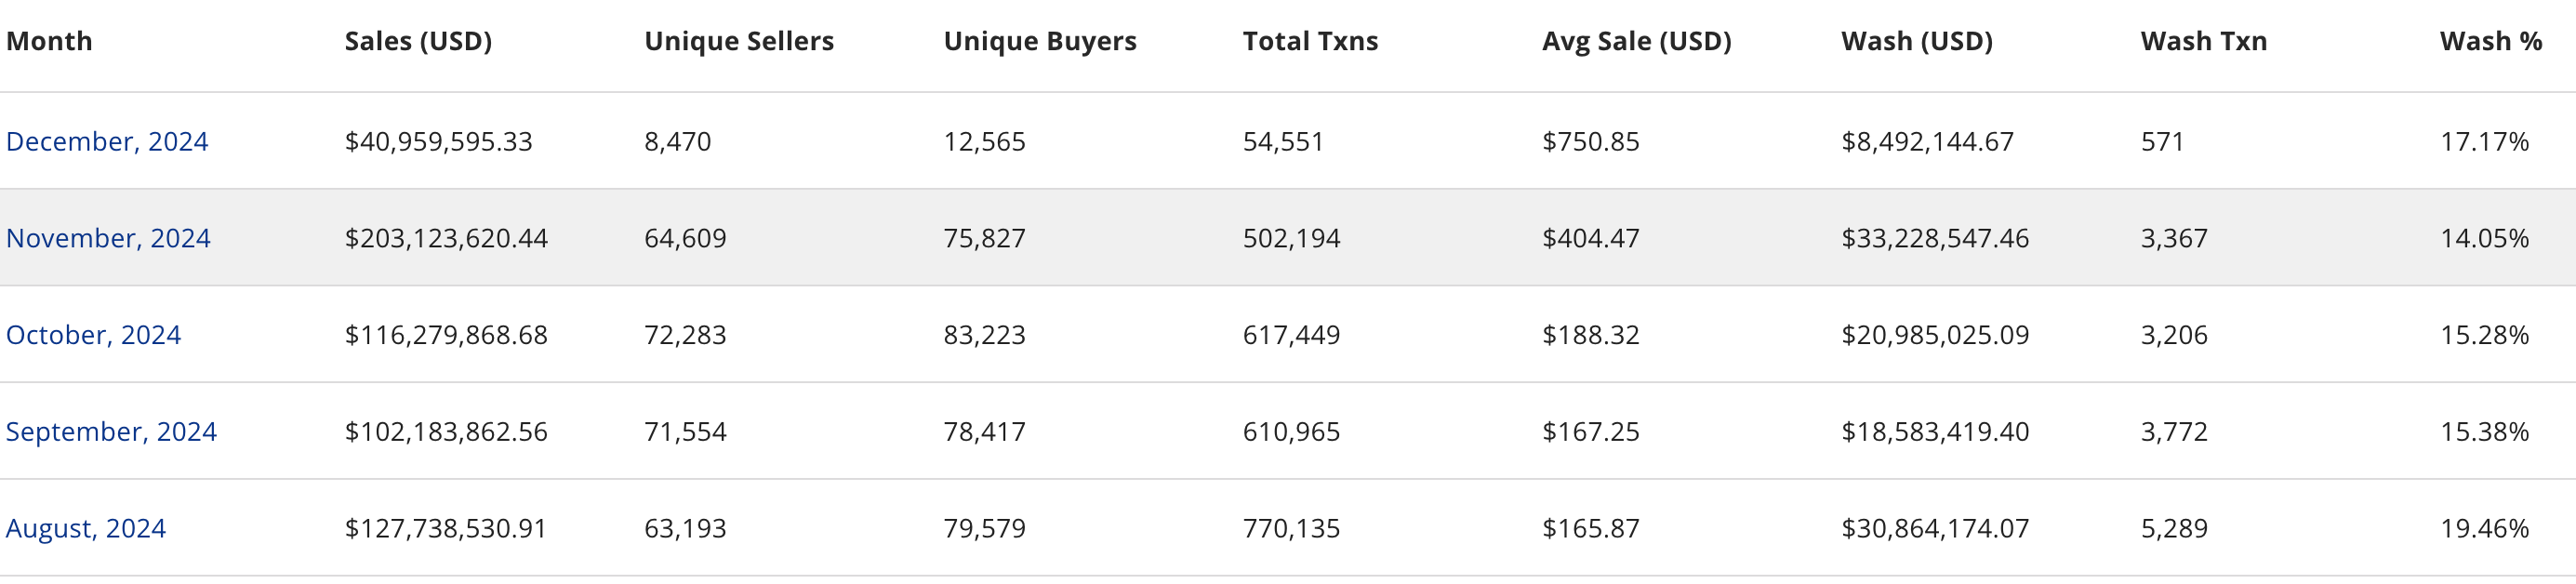Image resolution: width=2576 pixels, height=584 pixels.
Task: Click the August total transactions 770,135
Action: (x=1290, y=528)
